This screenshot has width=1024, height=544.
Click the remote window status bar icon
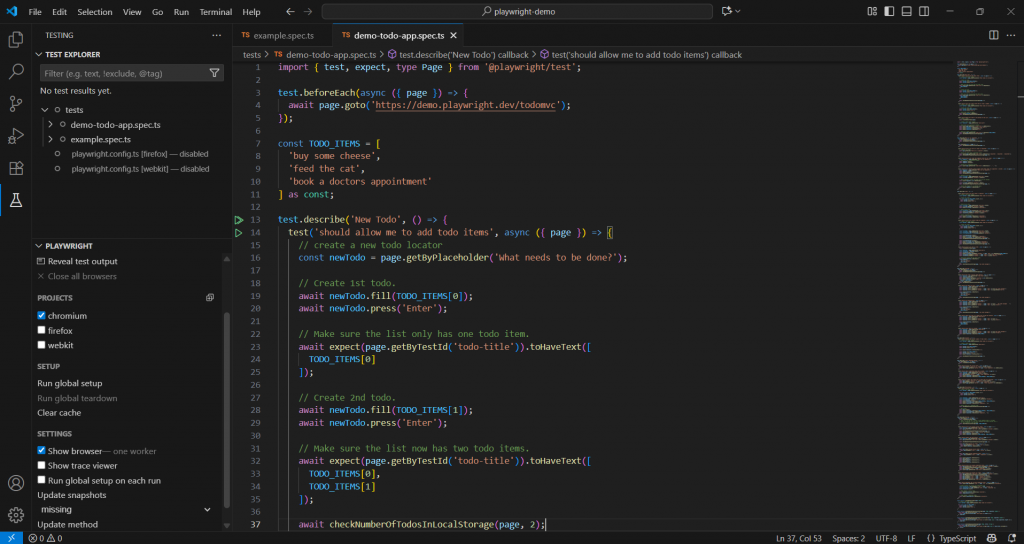[11, 538]
